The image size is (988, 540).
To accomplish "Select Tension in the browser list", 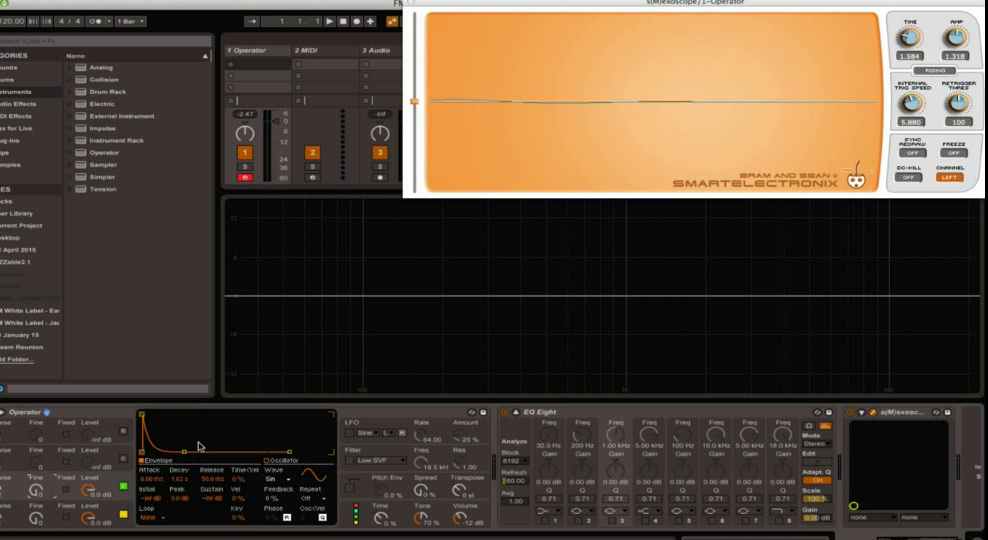I will click(x=103, y=189).
